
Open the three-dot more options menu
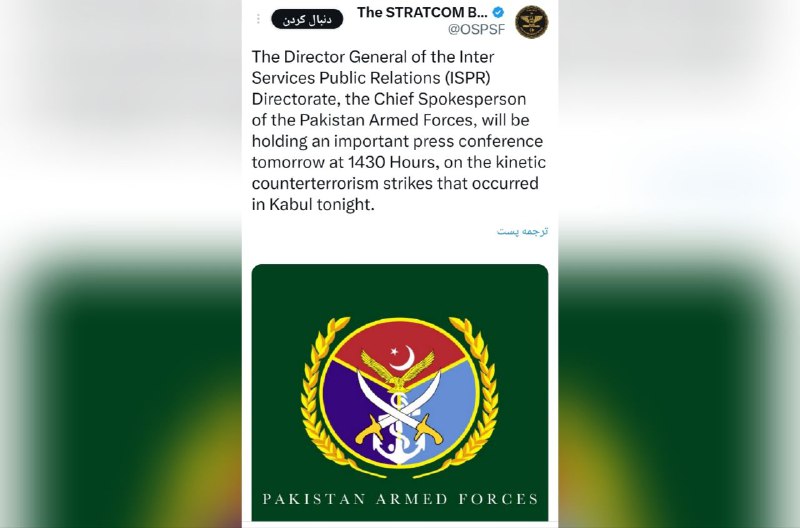(258, 19)
